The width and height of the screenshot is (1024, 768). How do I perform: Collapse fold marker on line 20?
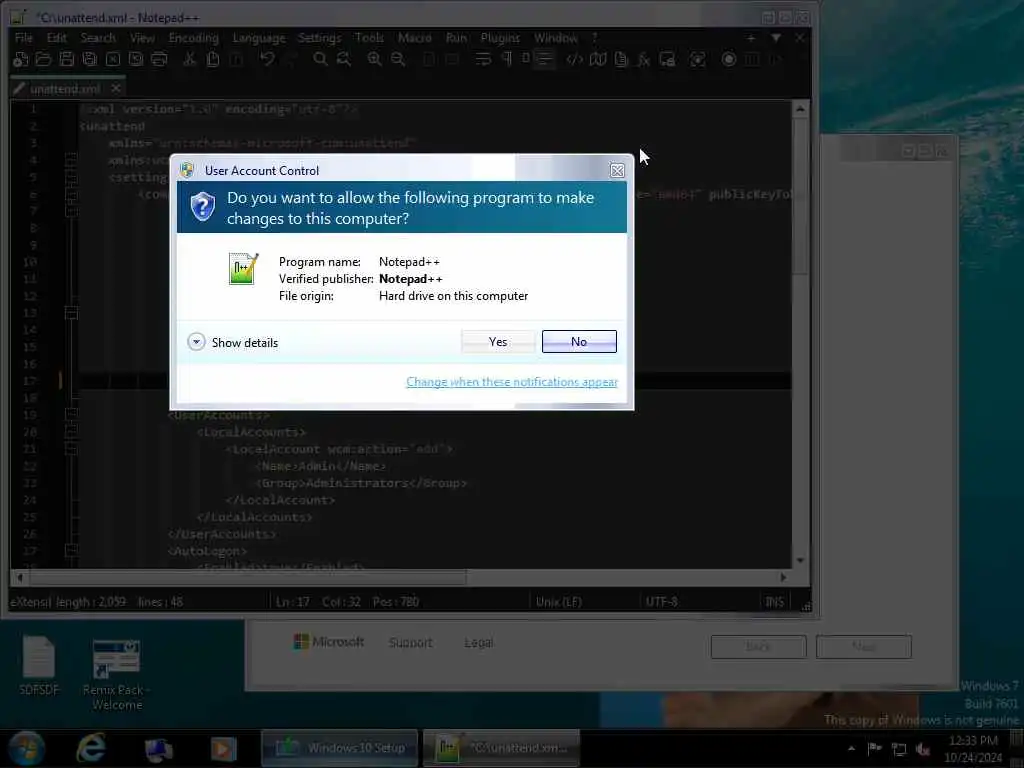tap(71, 432)
